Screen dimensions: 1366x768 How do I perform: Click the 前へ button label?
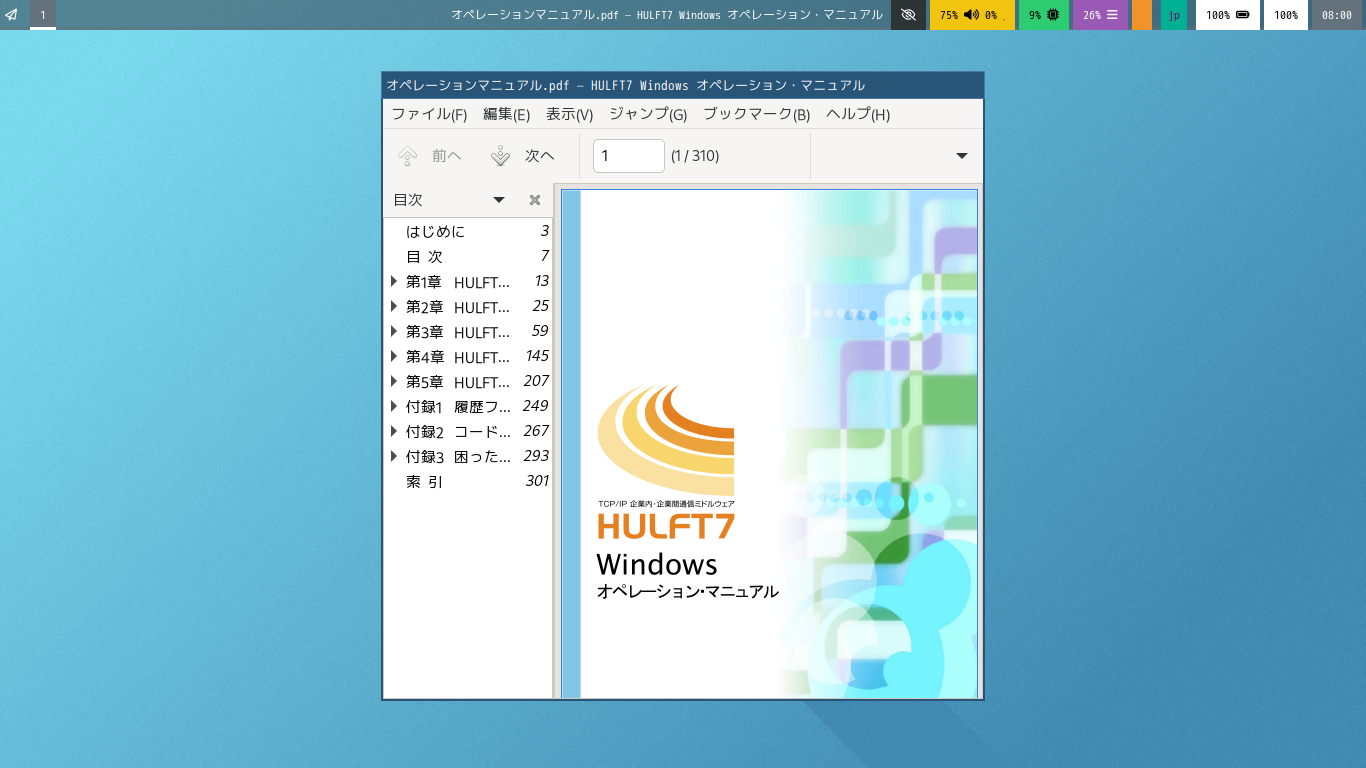click(447, 156)
